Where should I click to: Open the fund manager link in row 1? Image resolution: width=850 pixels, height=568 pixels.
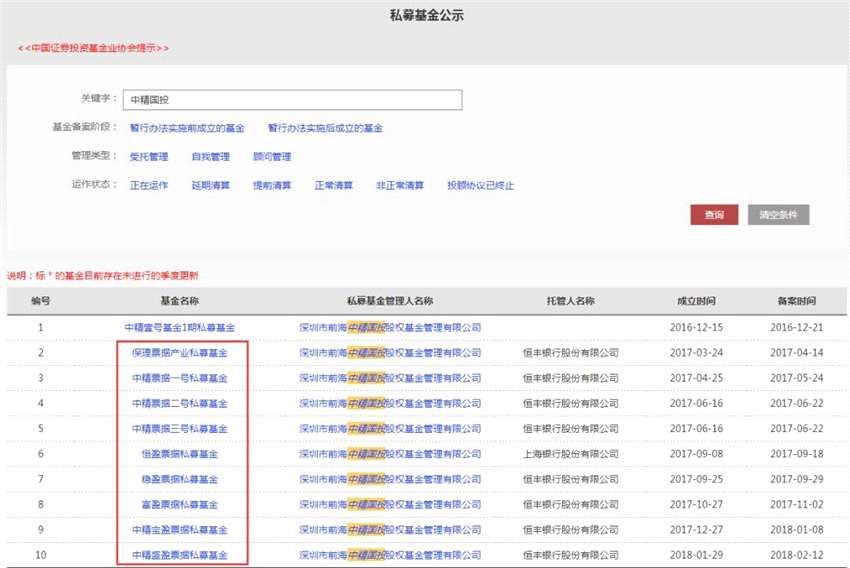click(390, 327)
